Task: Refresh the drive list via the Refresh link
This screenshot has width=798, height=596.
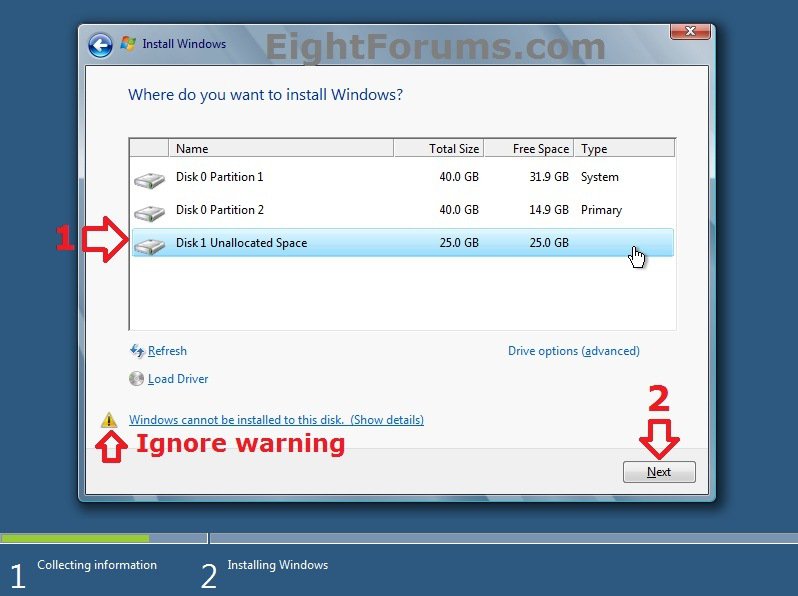Action: (167, 351)
